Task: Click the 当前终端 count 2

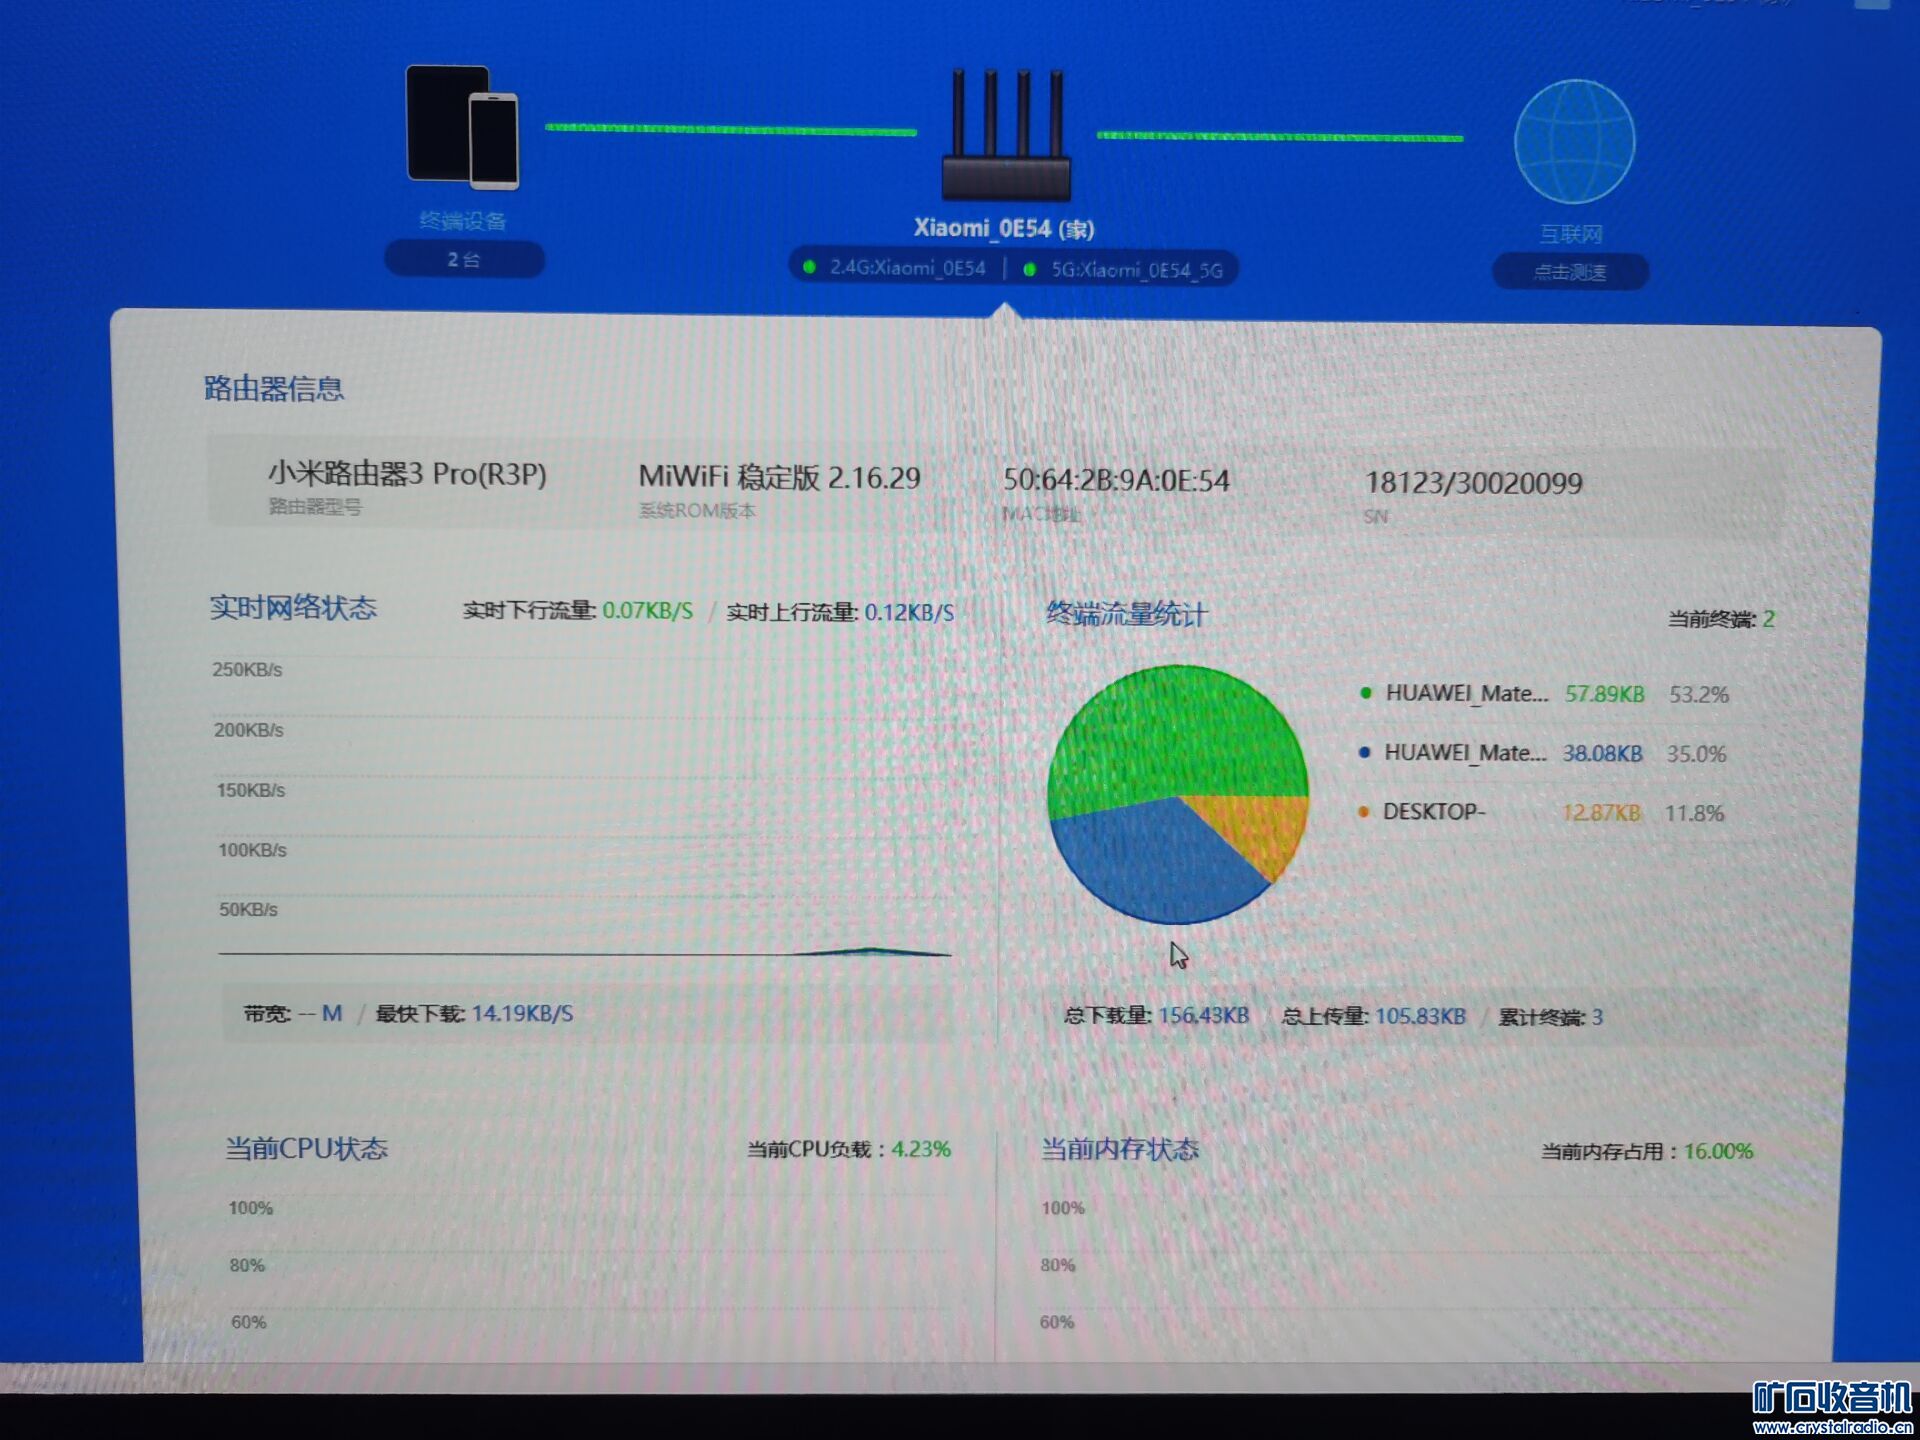Action: pyautogui.click(x=1768, y=619)
